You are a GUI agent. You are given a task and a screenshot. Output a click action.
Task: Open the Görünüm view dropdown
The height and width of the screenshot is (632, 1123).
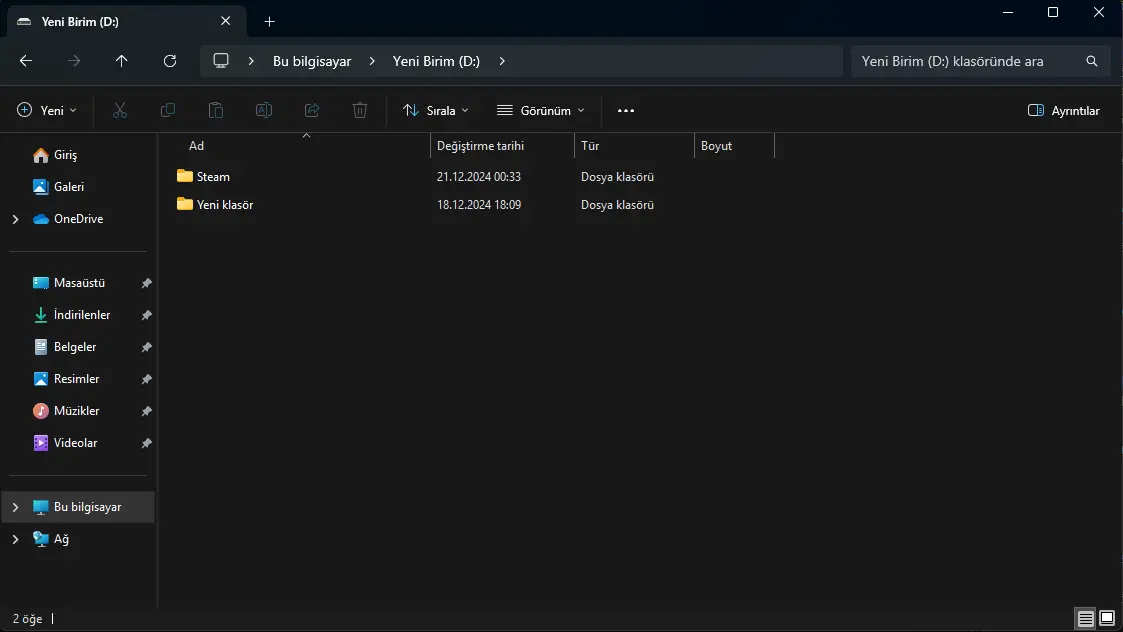tap(541, 110)
